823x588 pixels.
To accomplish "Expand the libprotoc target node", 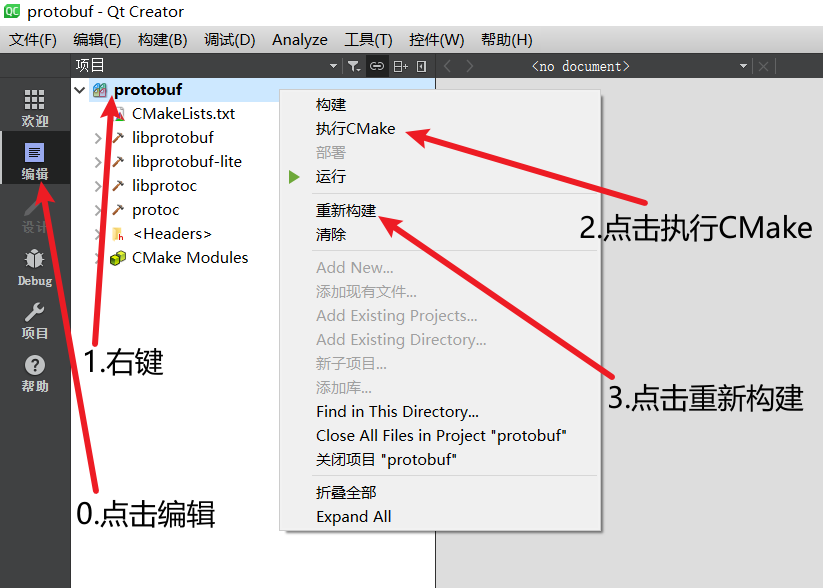I will pos(98,186).
